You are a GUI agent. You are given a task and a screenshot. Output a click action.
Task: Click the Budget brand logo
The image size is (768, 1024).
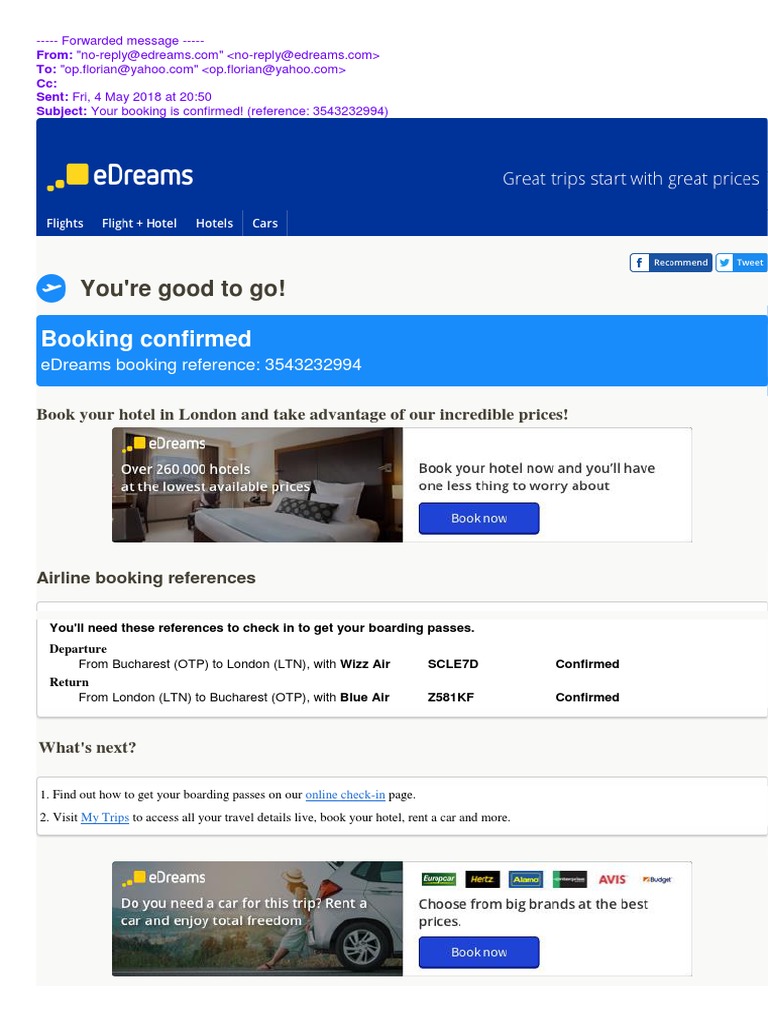[x=656, y=880]
